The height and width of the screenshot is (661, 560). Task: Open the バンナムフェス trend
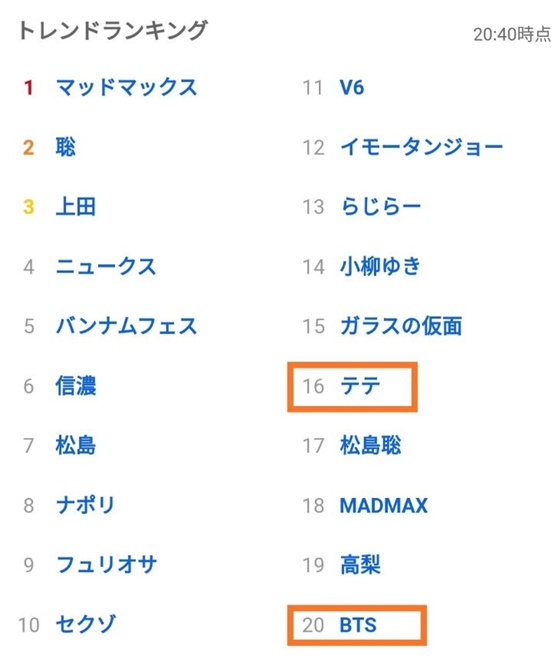tap(127, 326)
